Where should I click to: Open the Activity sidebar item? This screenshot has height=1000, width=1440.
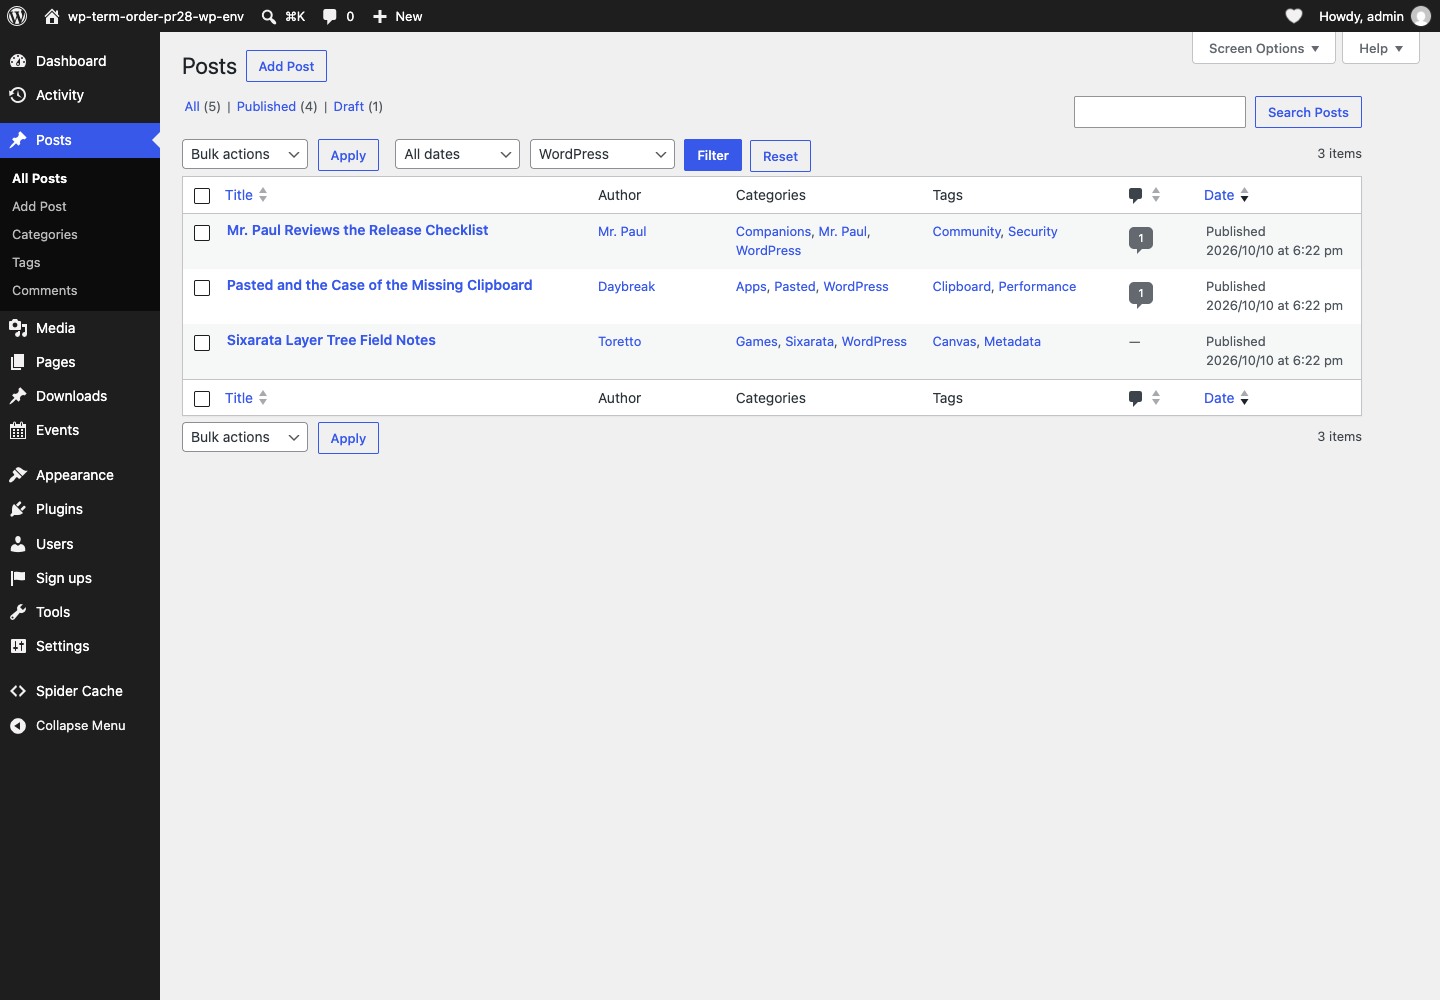click(x=80, y=95)
